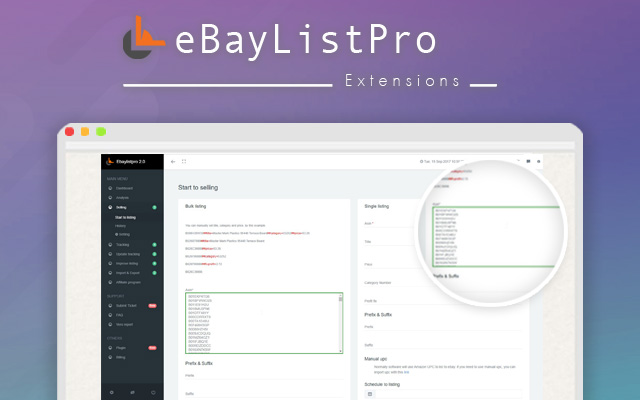
Task: Click Suffix field in Bulk listing
Action: [264, 394]
